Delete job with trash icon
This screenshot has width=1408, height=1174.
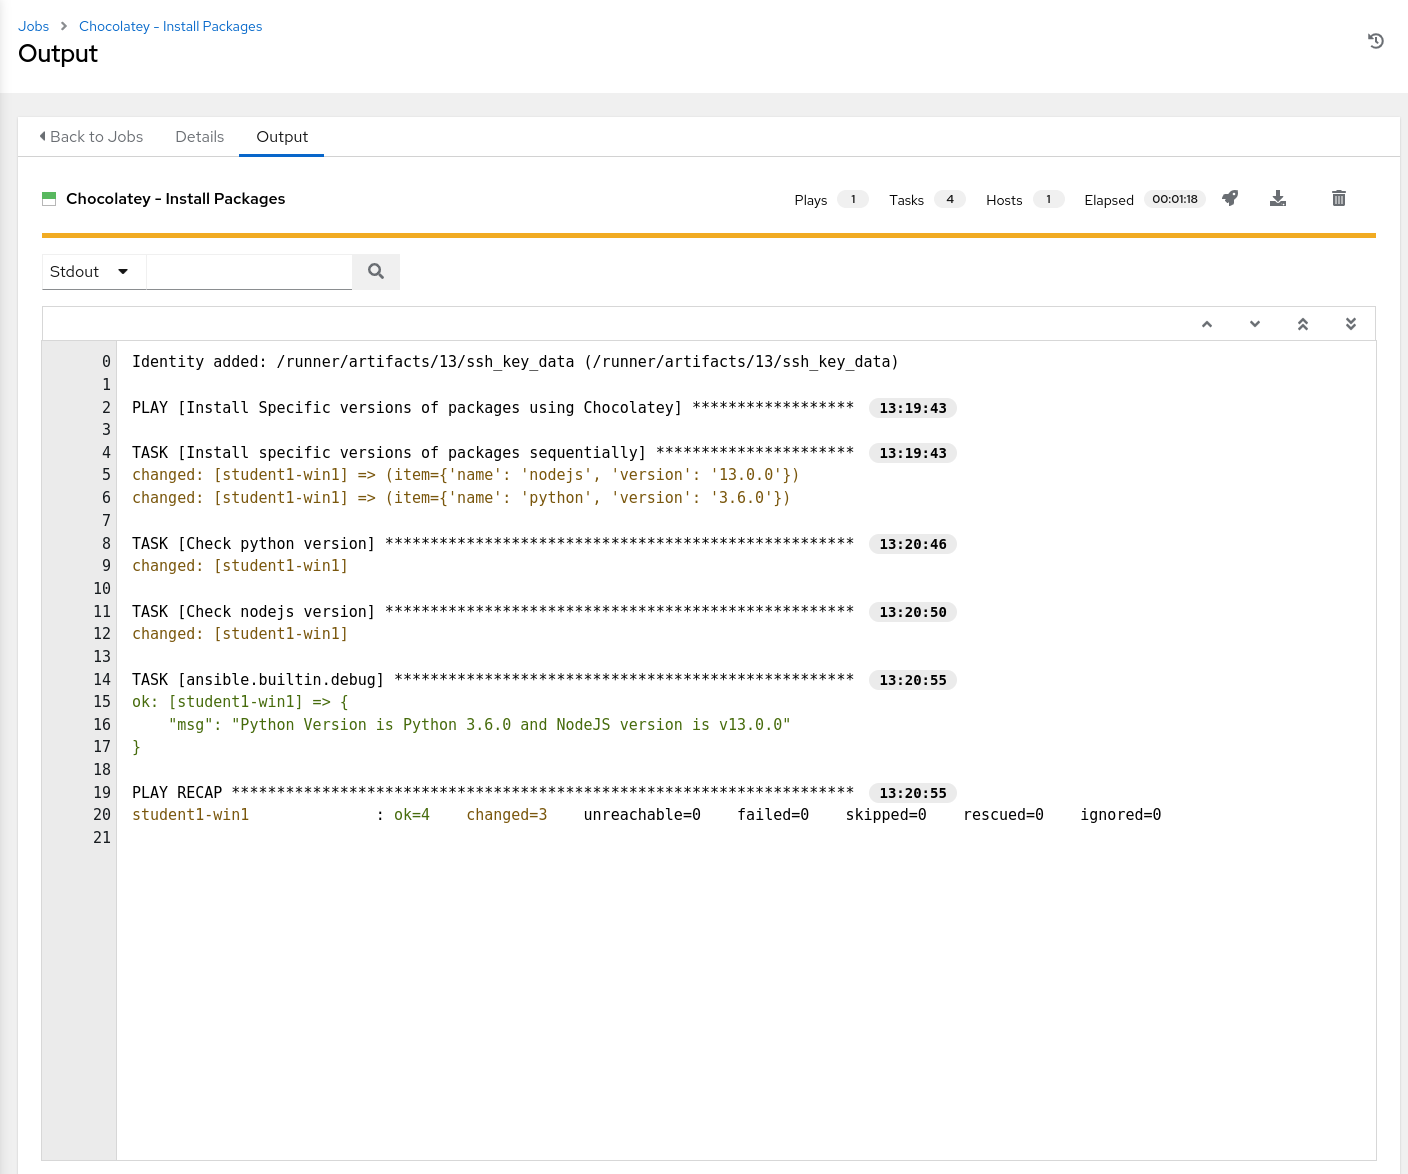point(1339,198)
